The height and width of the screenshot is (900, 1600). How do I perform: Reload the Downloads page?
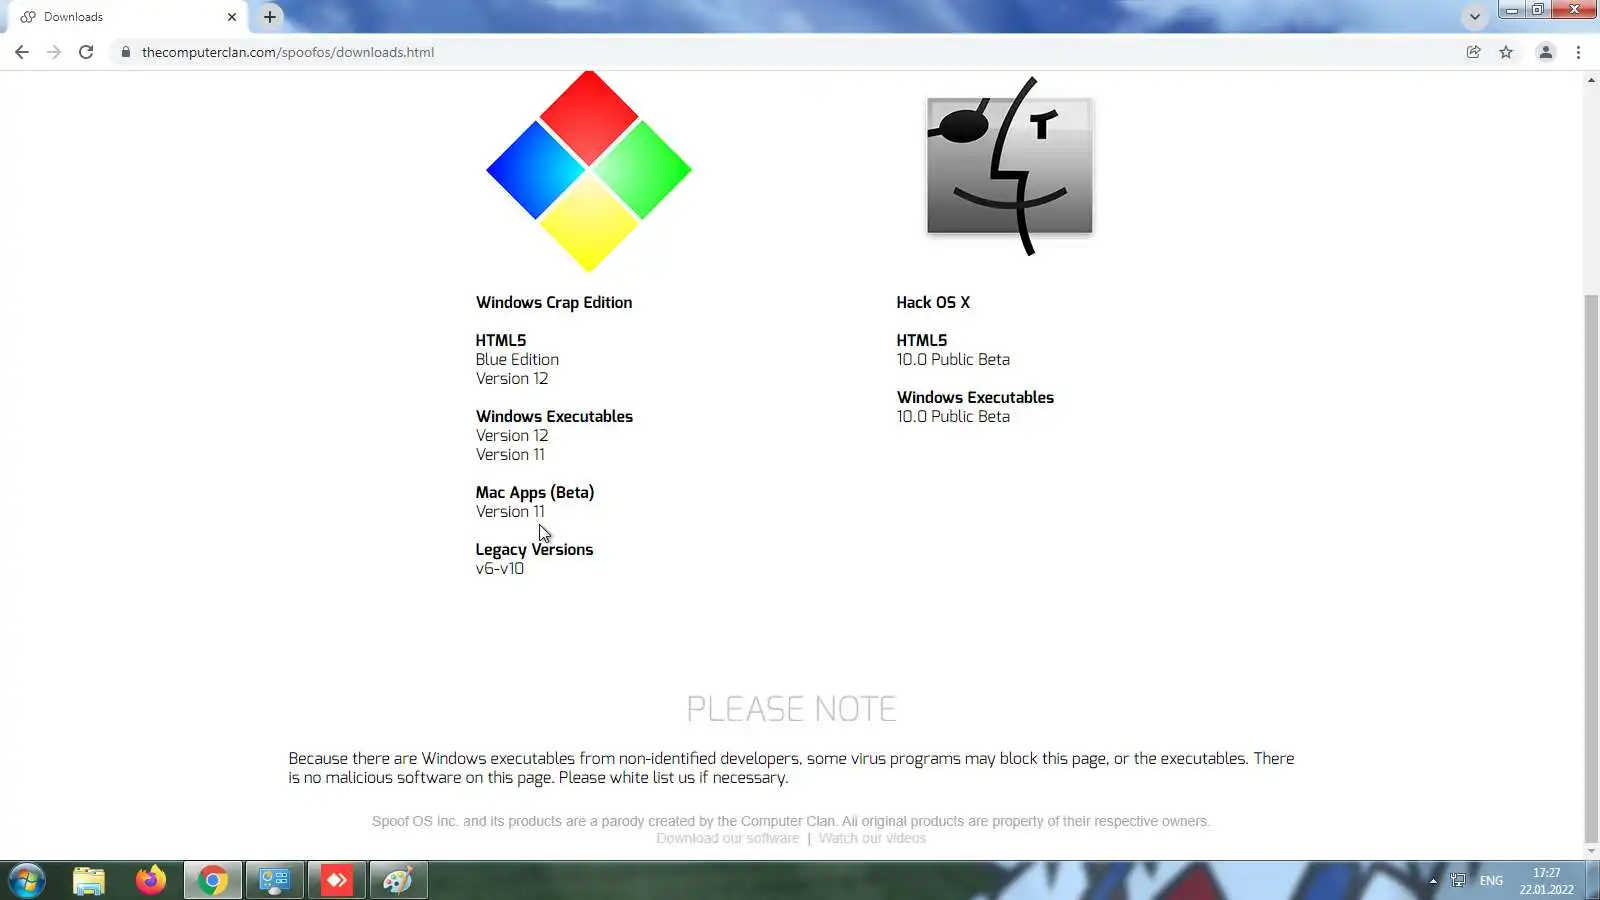pos(86,52)
